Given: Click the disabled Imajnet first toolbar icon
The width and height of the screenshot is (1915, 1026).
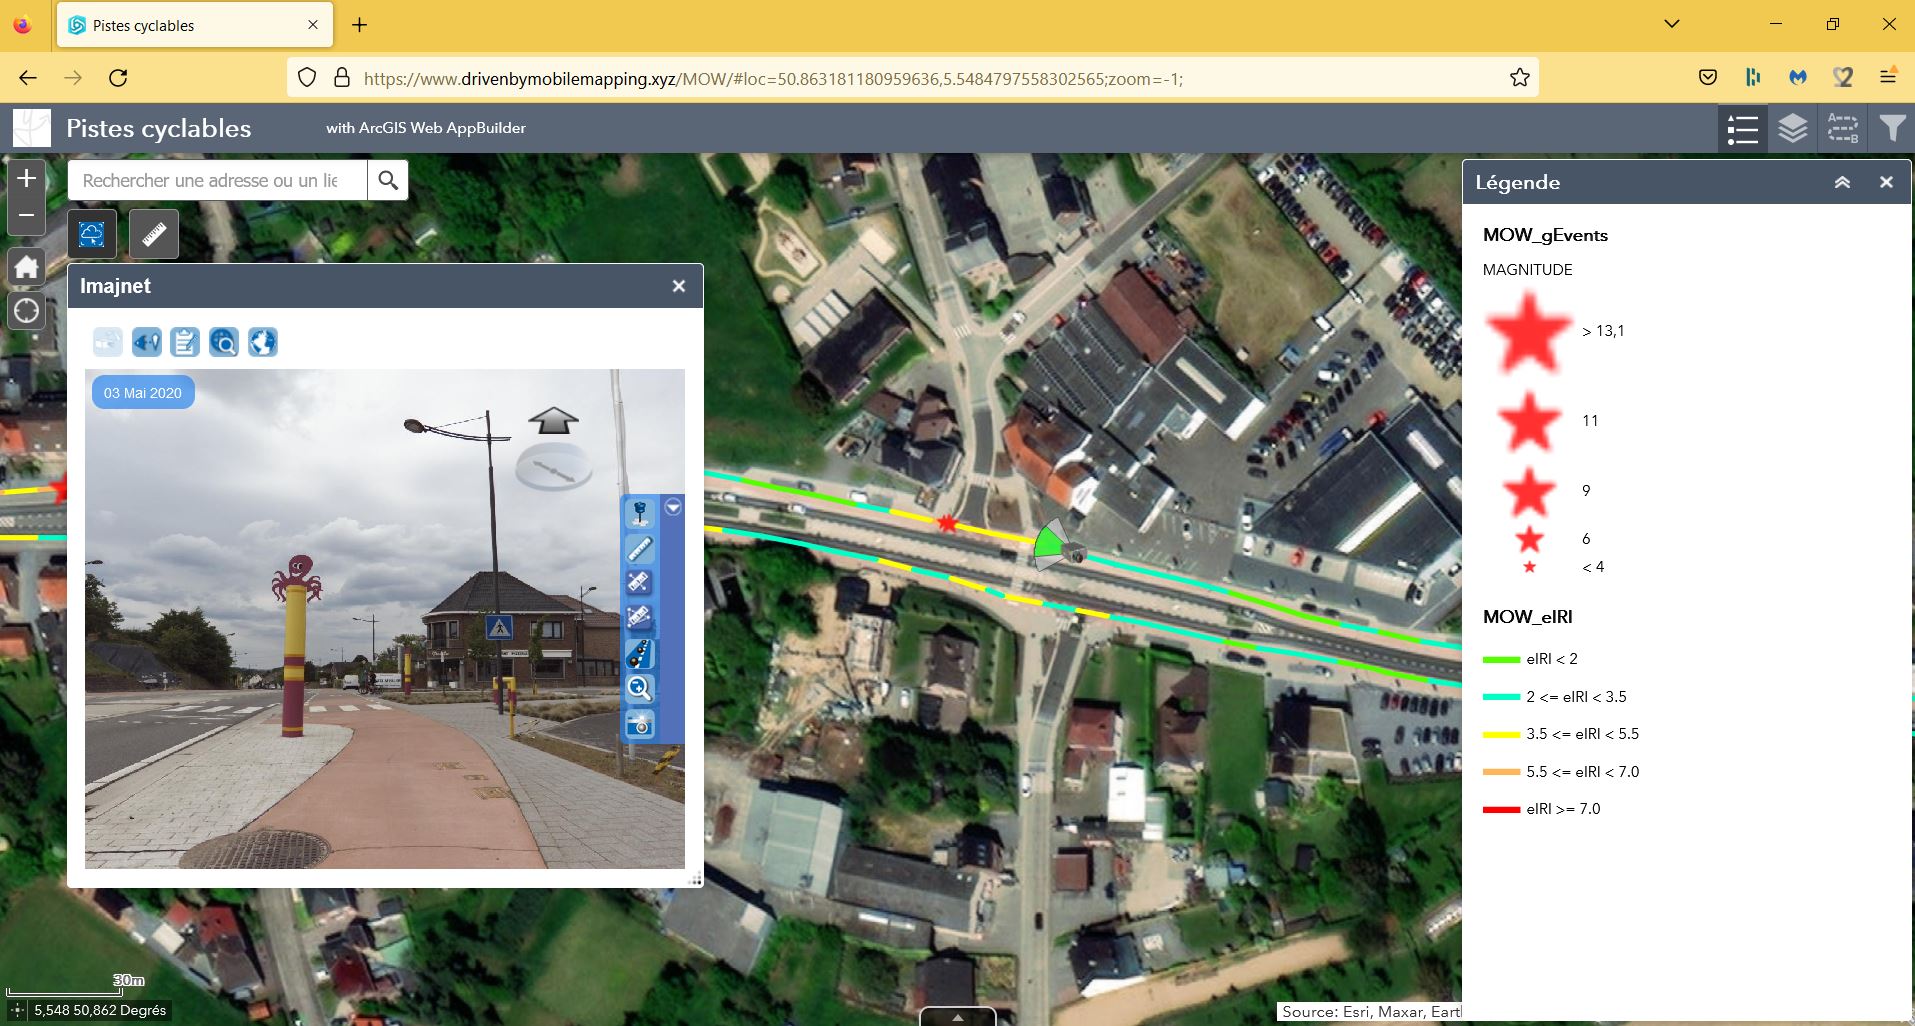Looking at the screenshot, I should (108, 342).
